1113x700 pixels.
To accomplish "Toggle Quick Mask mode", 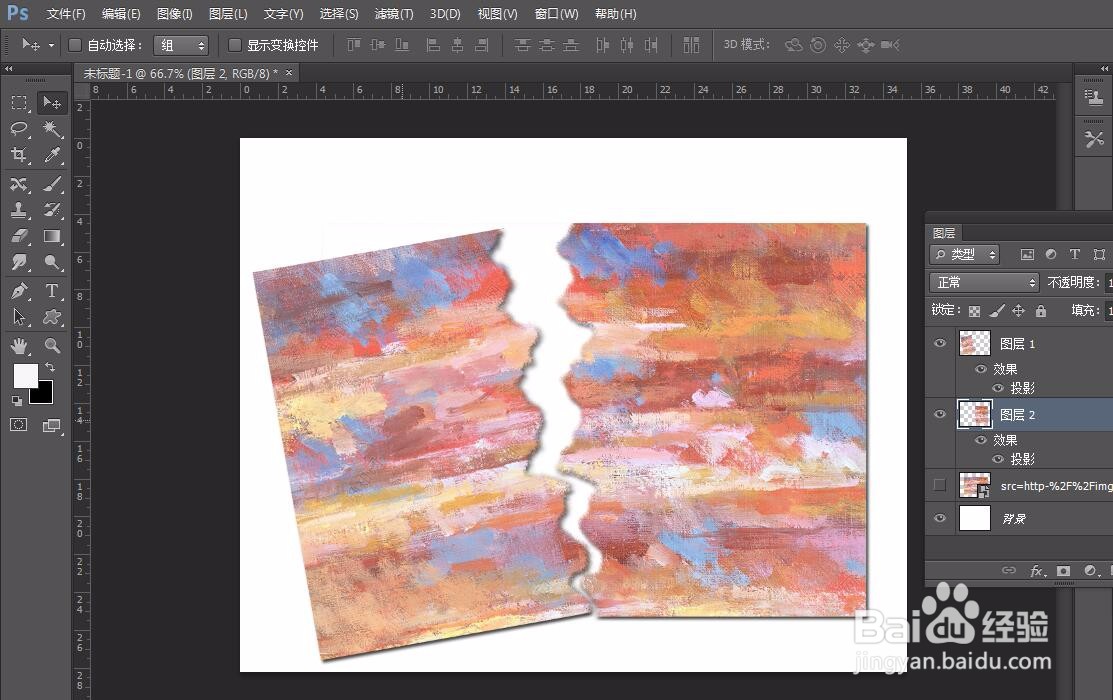I will click(19, 425).
